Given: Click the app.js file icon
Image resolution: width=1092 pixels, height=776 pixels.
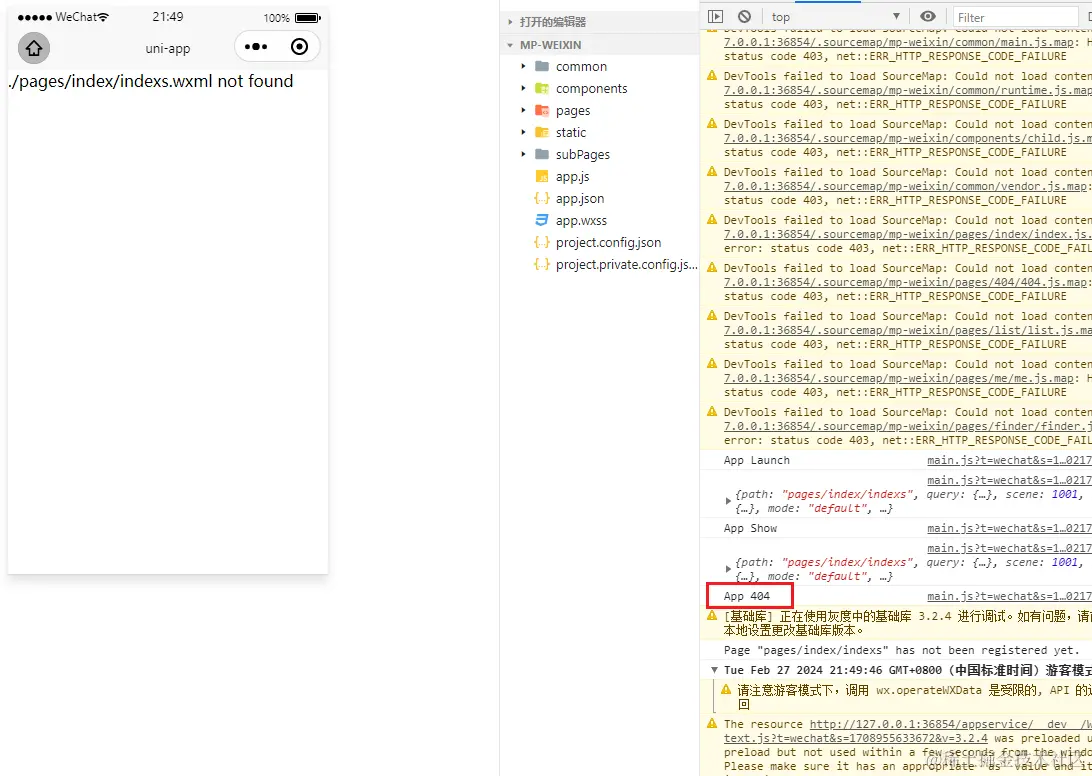Looking at the screenshot, I should click(x=542, y=176).
